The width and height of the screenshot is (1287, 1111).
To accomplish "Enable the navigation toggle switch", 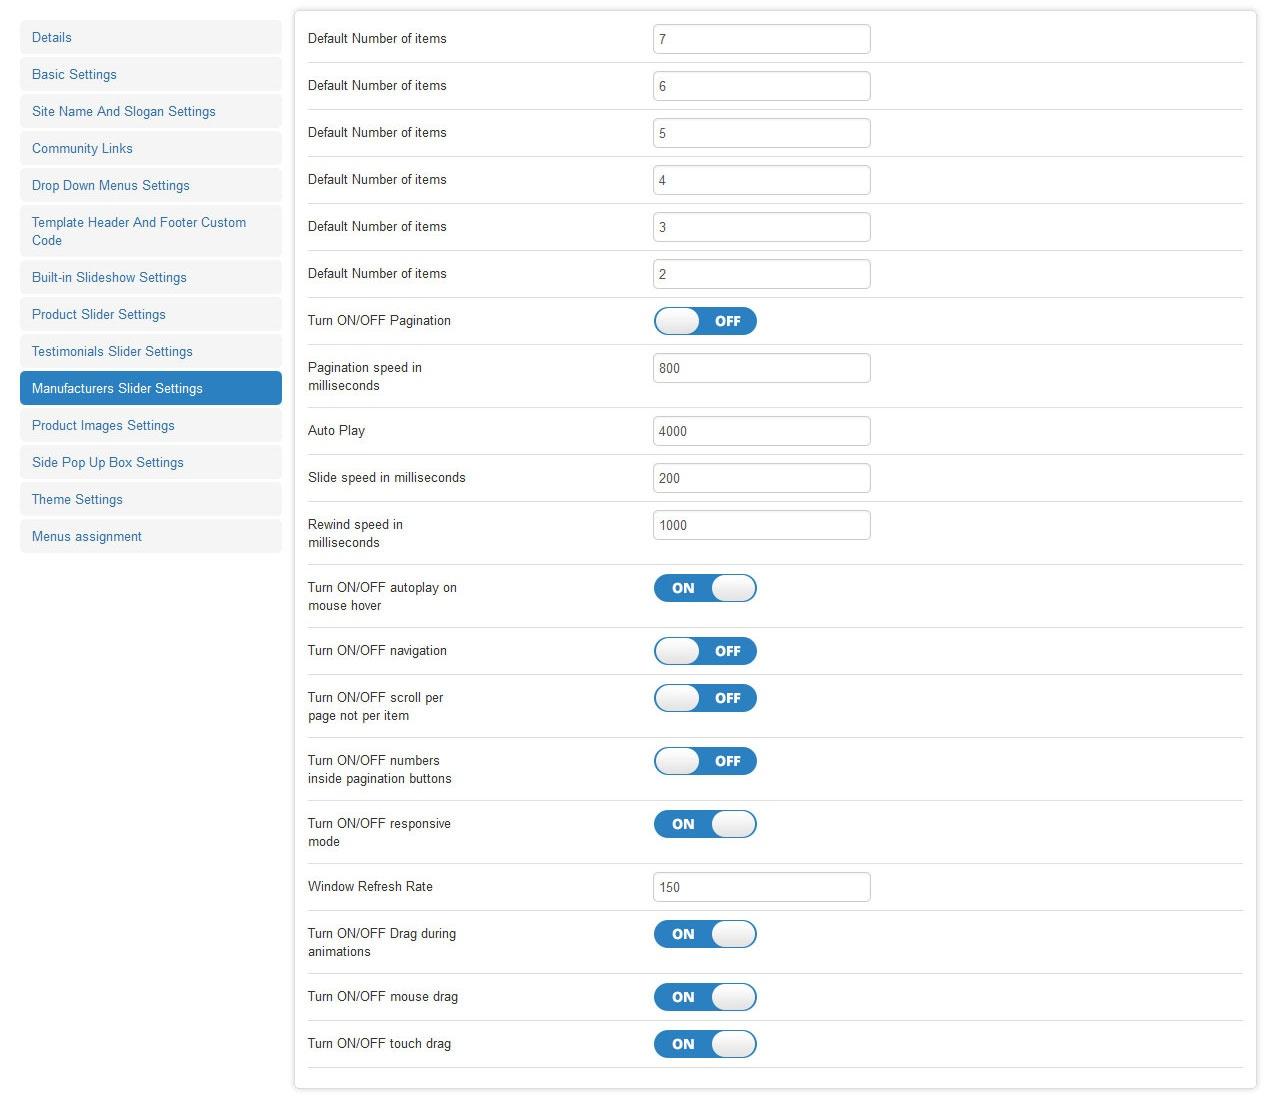I will point(705,651).
